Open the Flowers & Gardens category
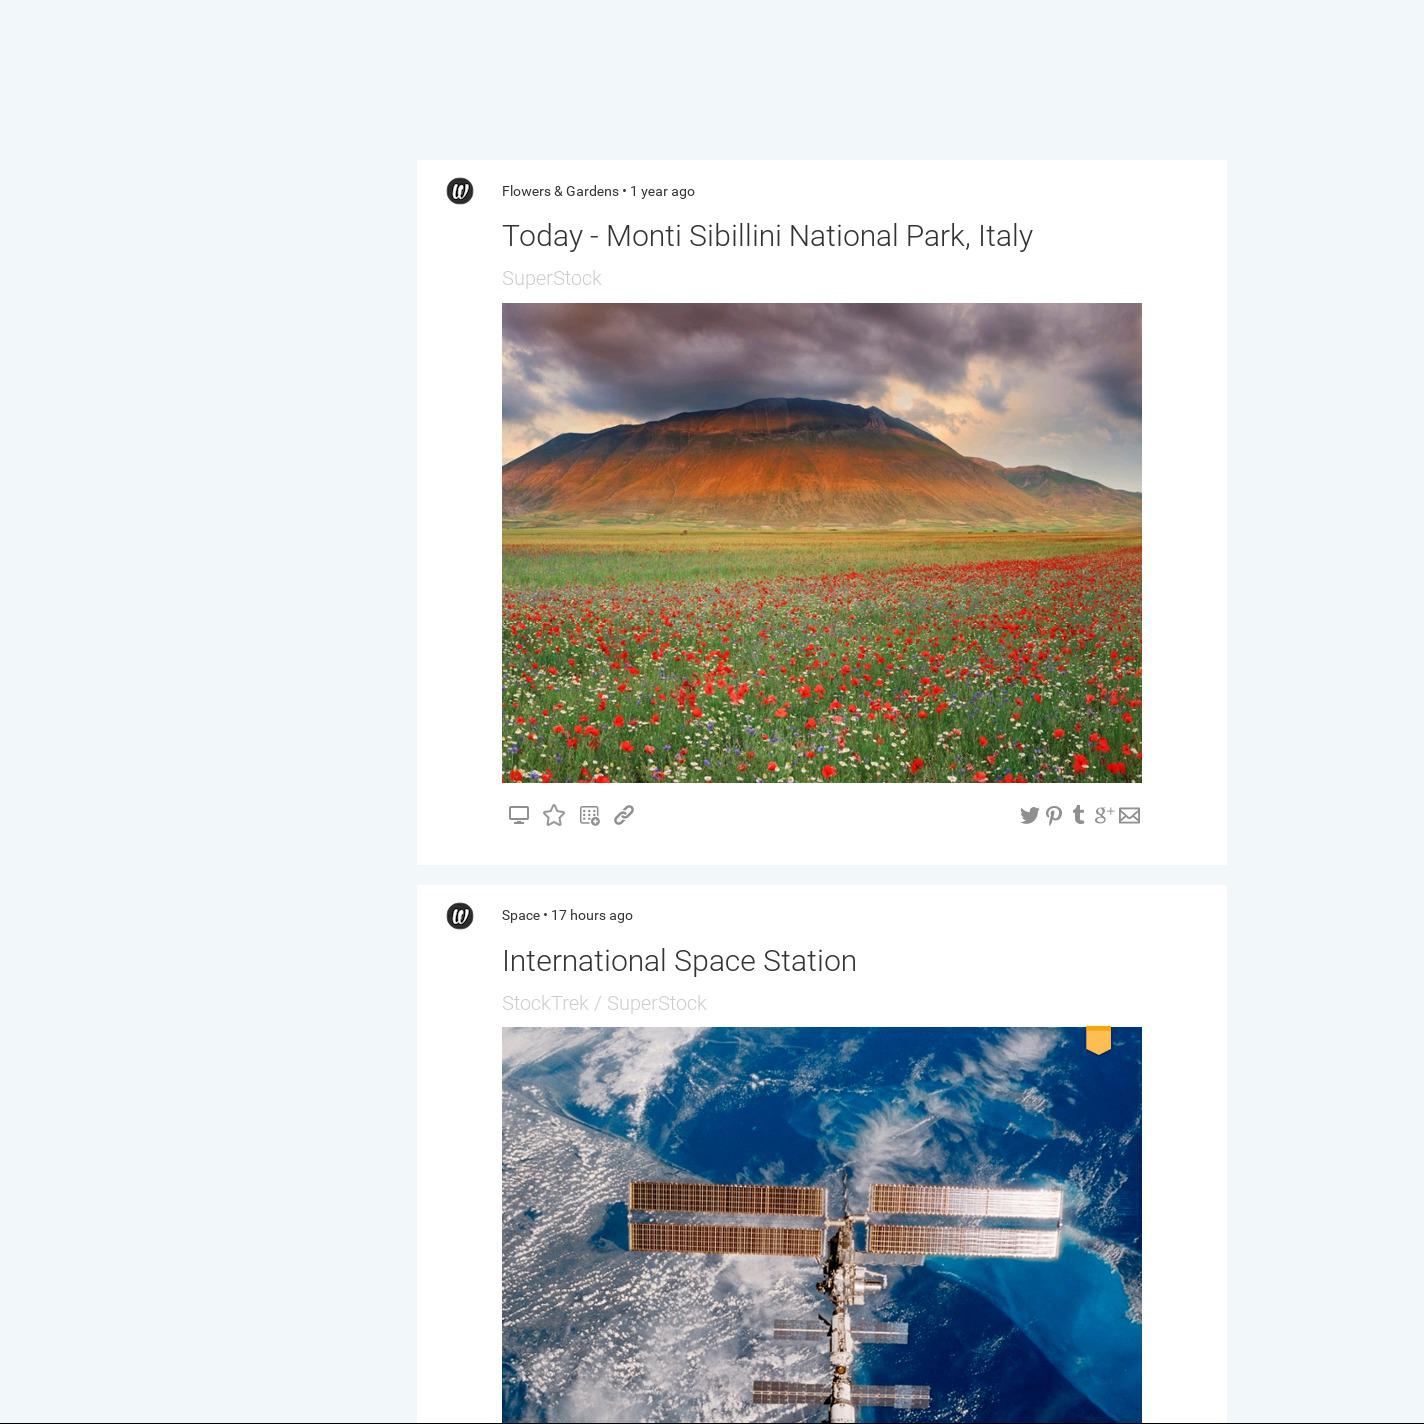Screen dimensions: 1424x1424 (560, 191)
